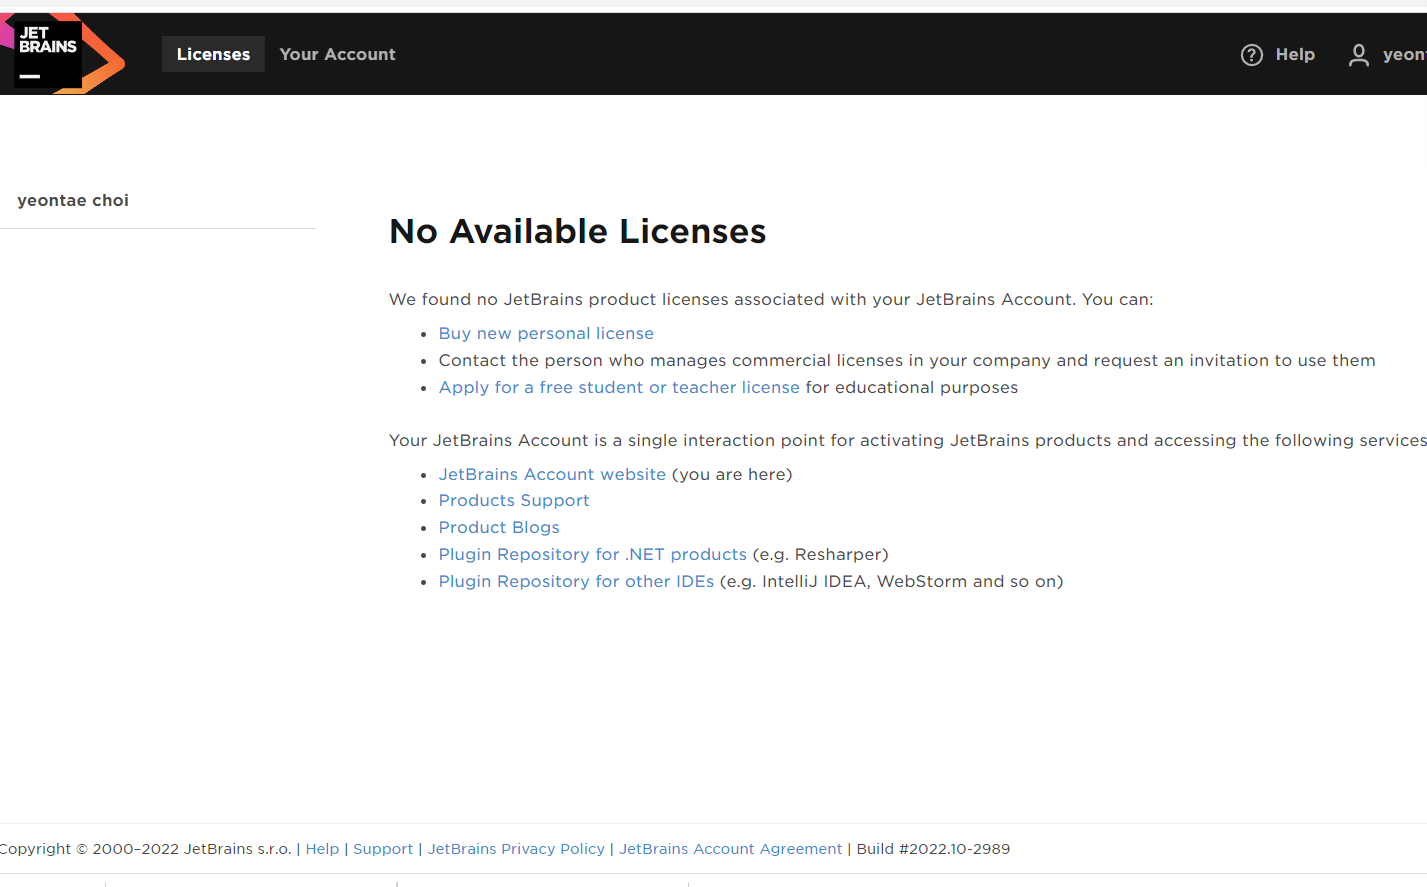The height and width of the screenshot is (887, 1427).
Task: Click the 'We found no JetBrains product licenses' sentence
Action: [771, 299]
